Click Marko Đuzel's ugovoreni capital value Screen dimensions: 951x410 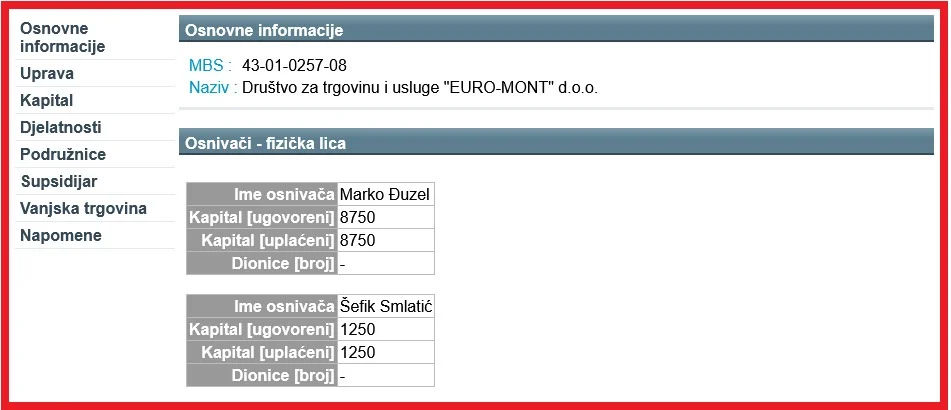pos(357,217)
